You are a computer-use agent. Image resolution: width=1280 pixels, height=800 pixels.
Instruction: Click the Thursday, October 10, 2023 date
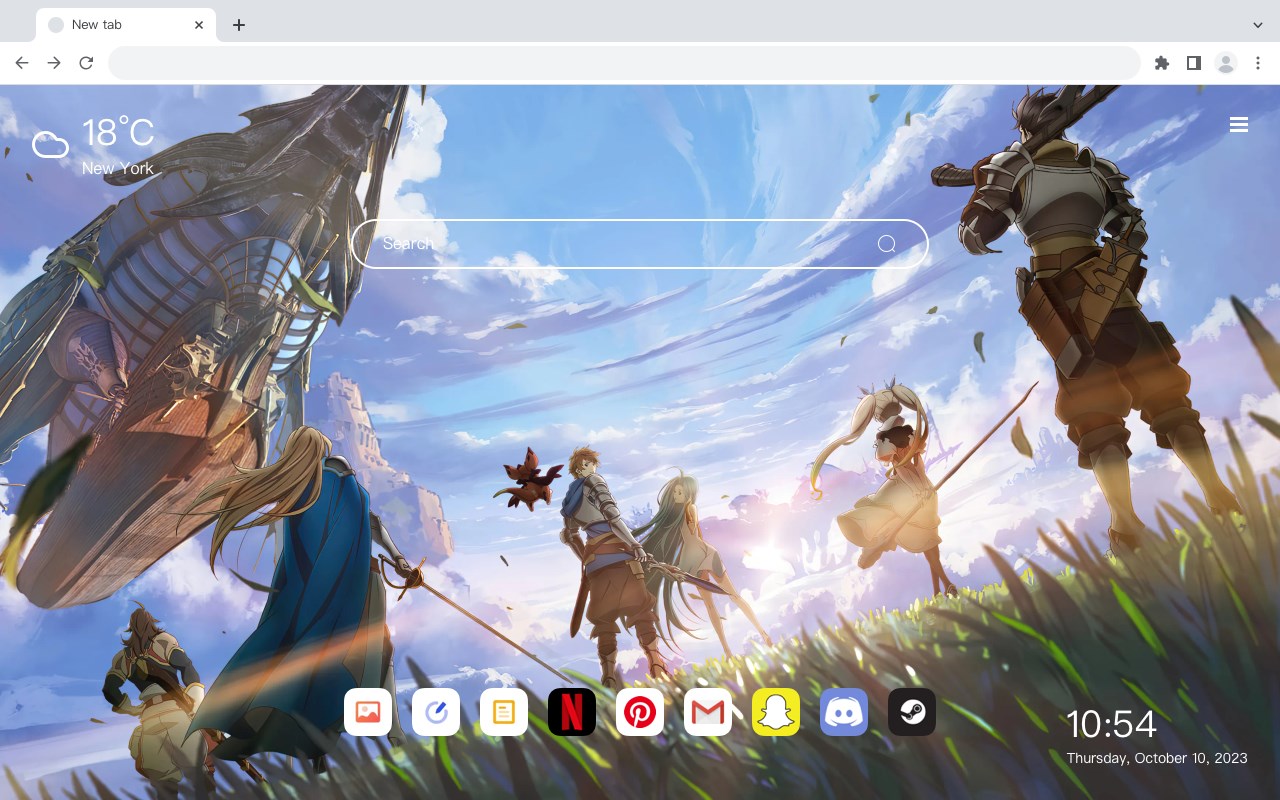pos(1157,758)
